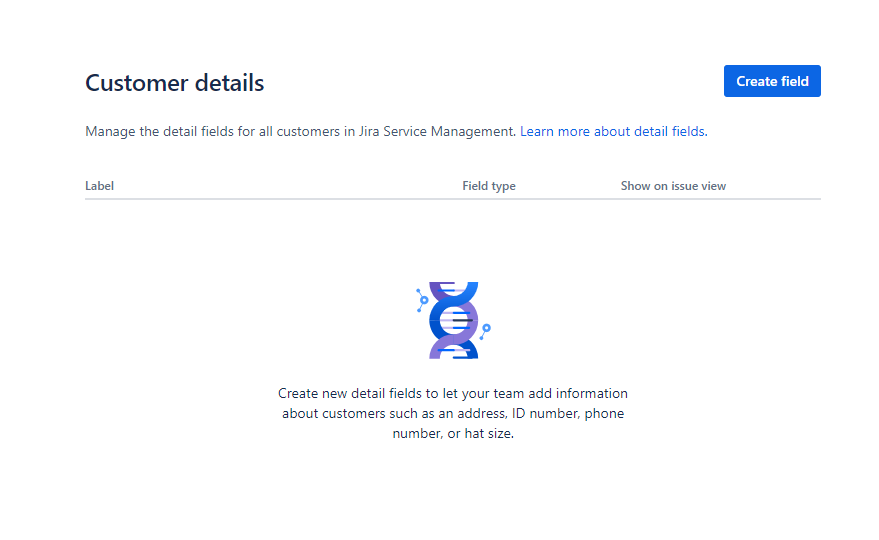Click the 'about customers such as an address' line

(452, 414)
